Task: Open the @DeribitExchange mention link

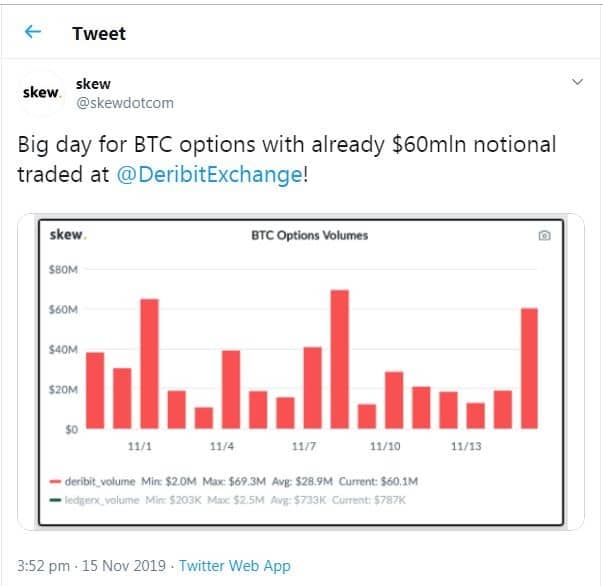Action: coord(210,175)
